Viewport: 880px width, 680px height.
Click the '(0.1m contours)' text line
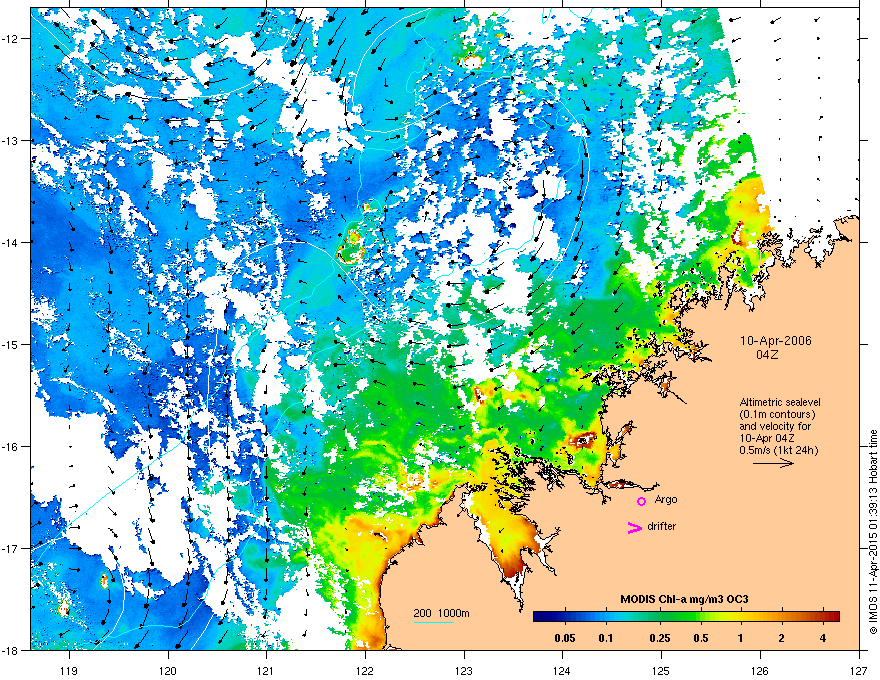[777, 414]
